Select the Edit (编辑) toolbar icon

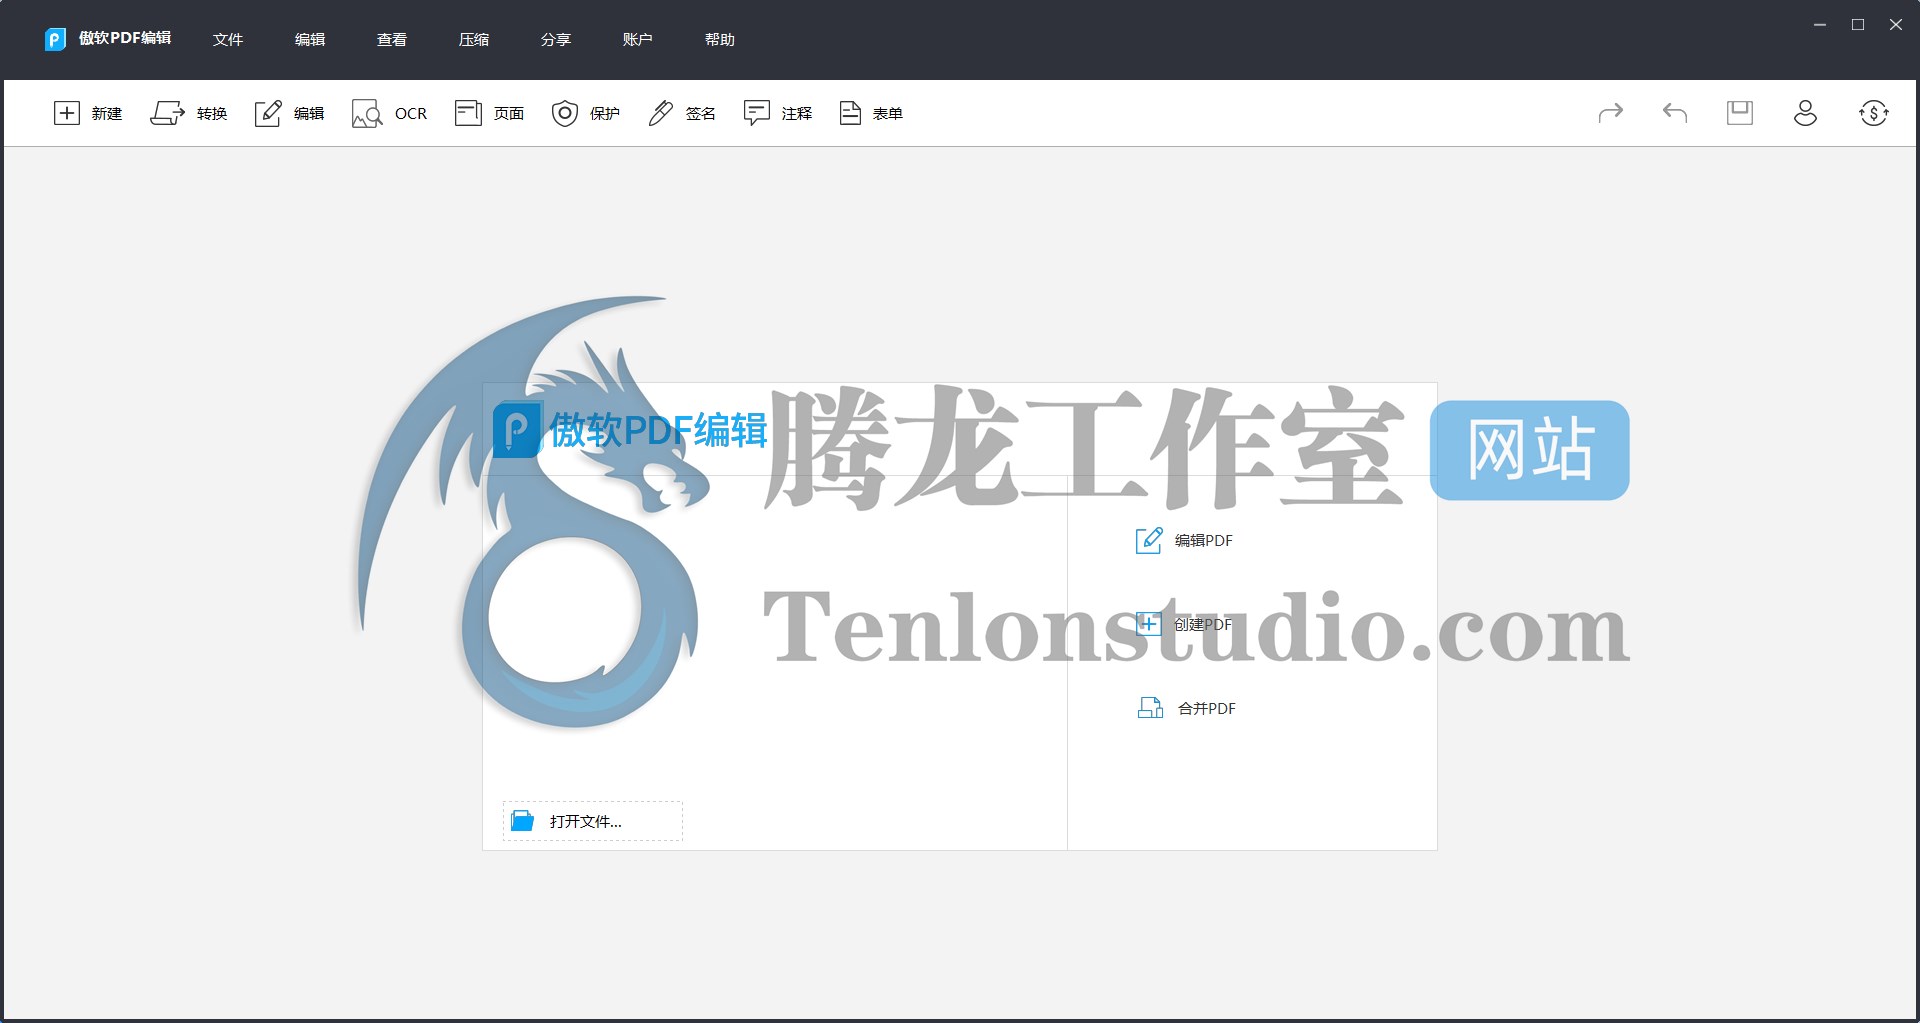coord(268,113)
